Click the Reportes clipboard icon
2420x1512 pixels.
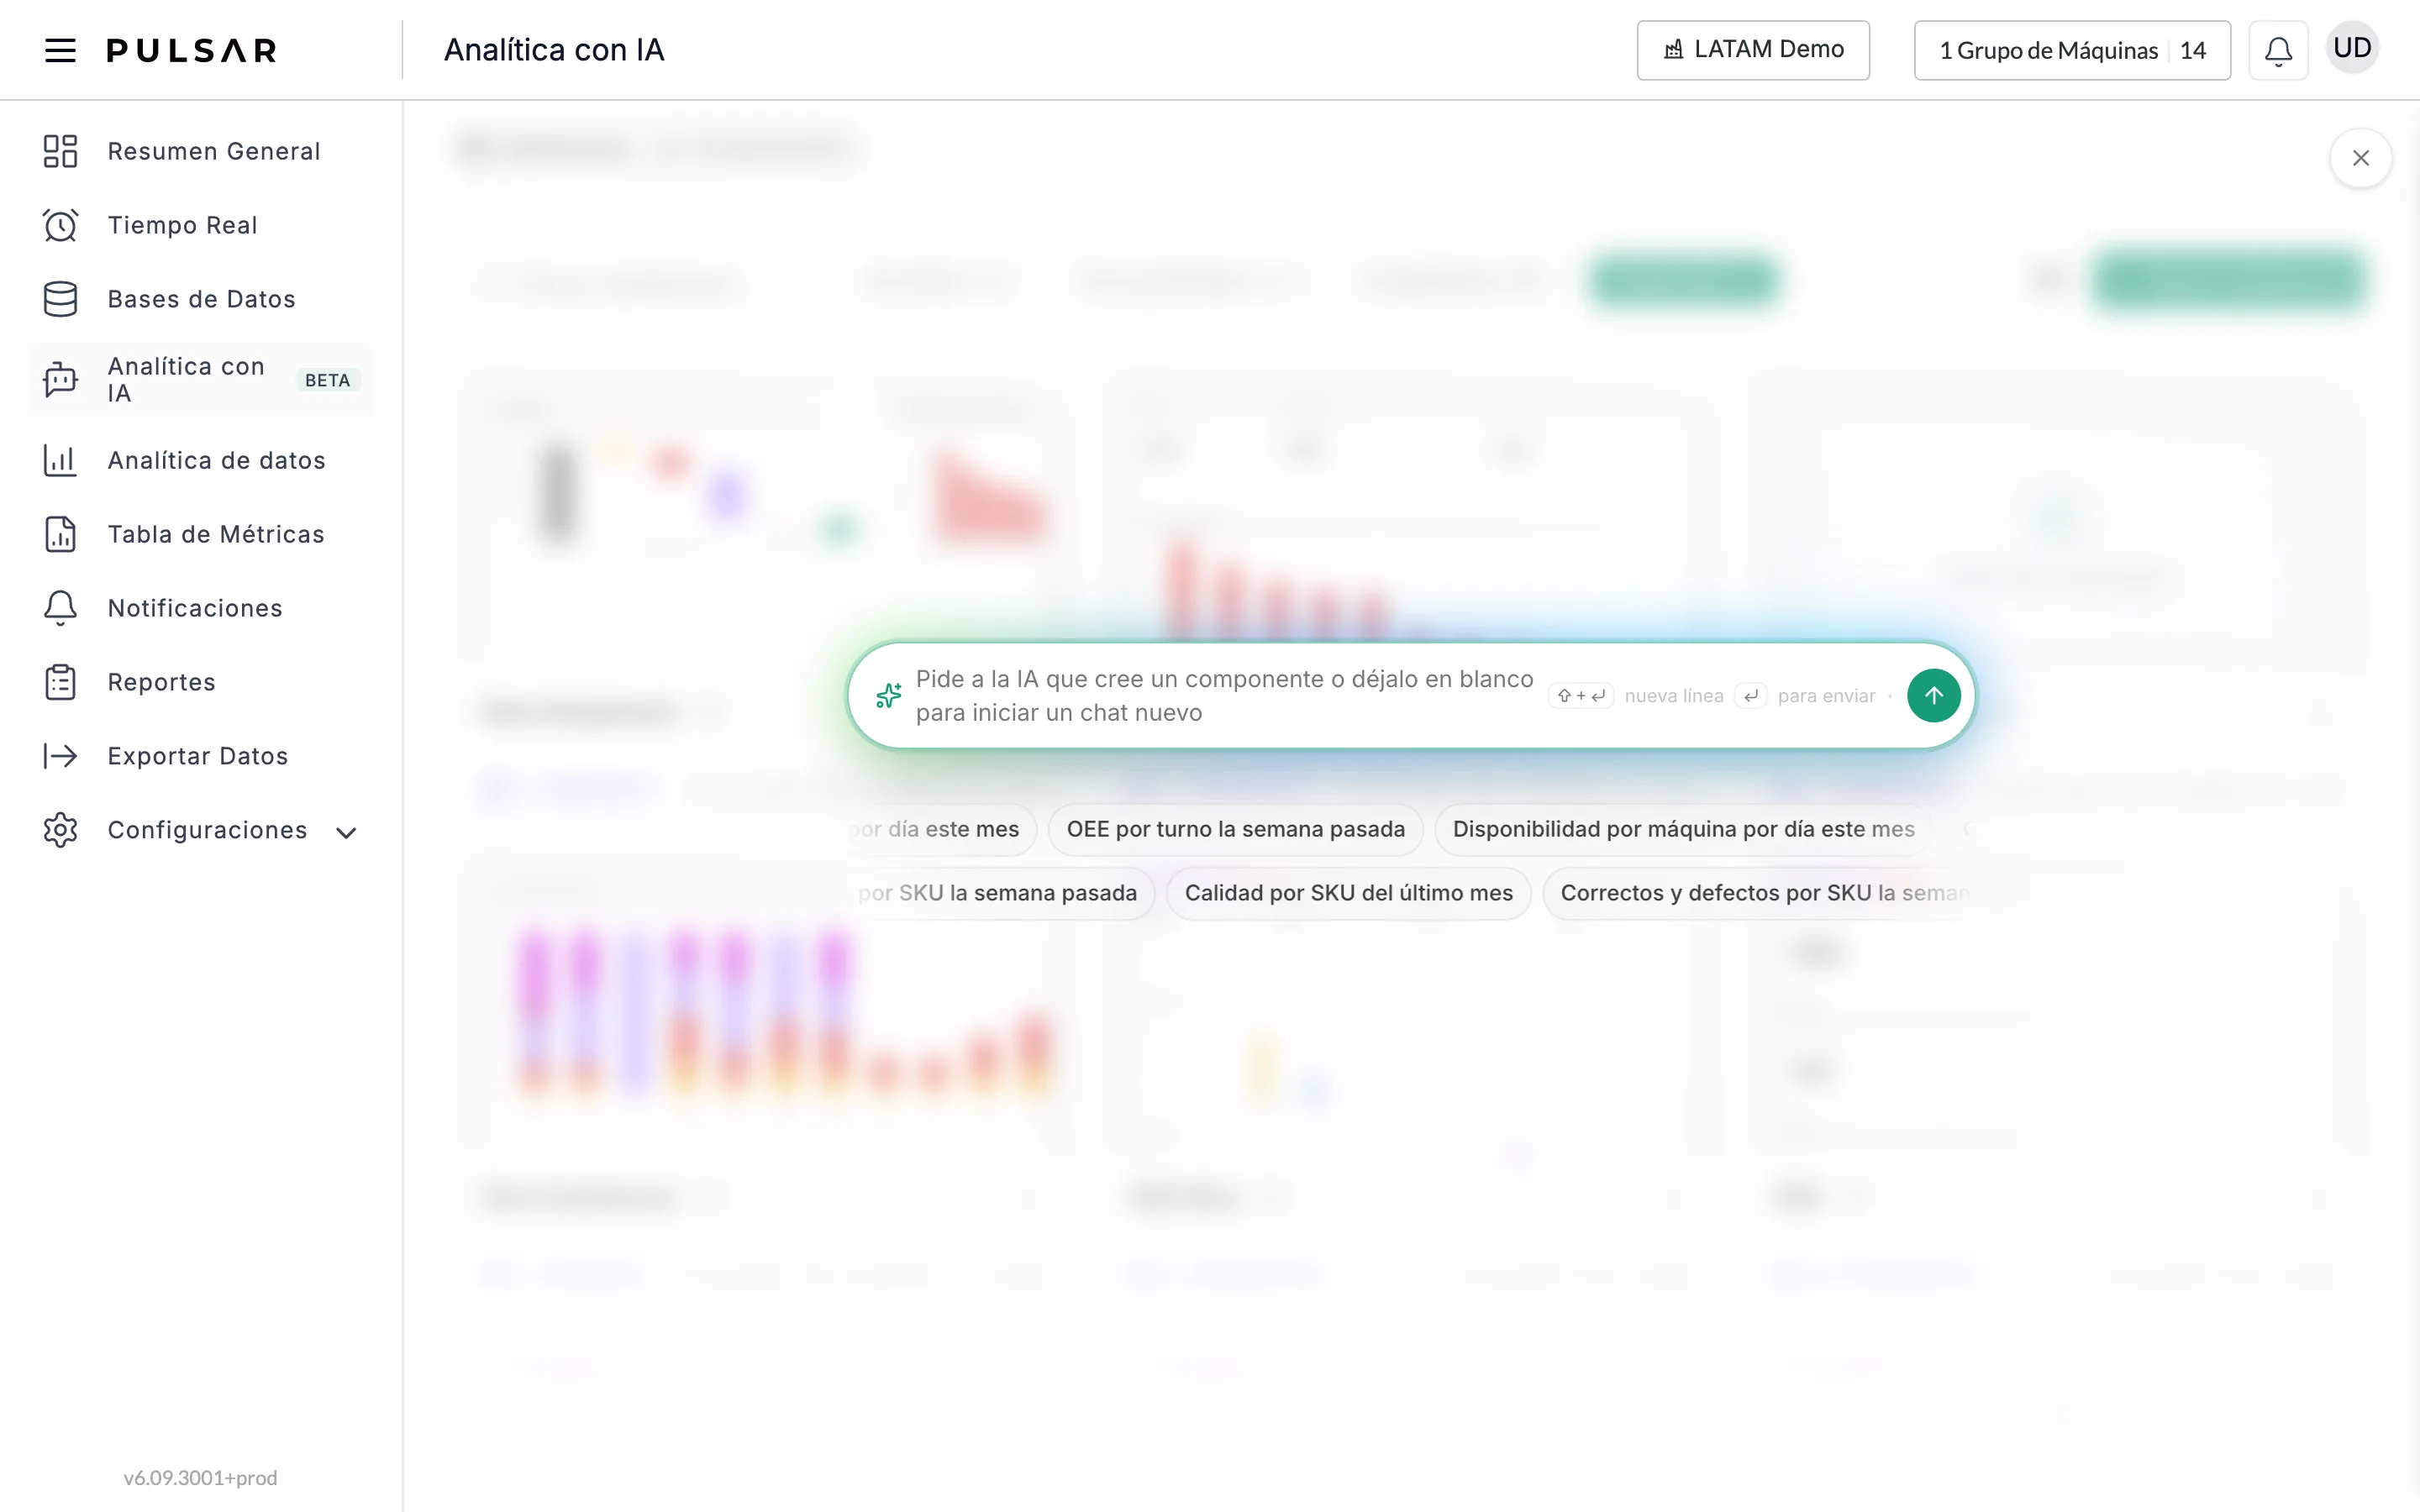[60, 682]
